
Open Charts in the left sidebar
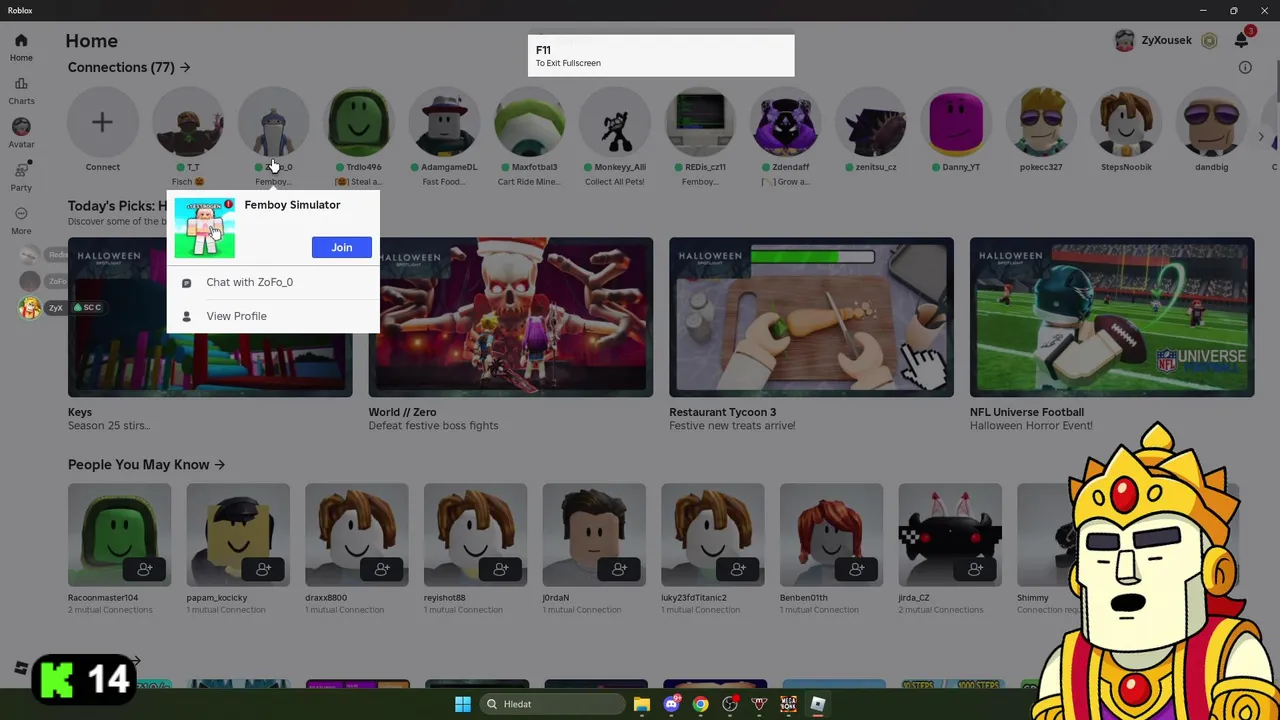[21, 91]
